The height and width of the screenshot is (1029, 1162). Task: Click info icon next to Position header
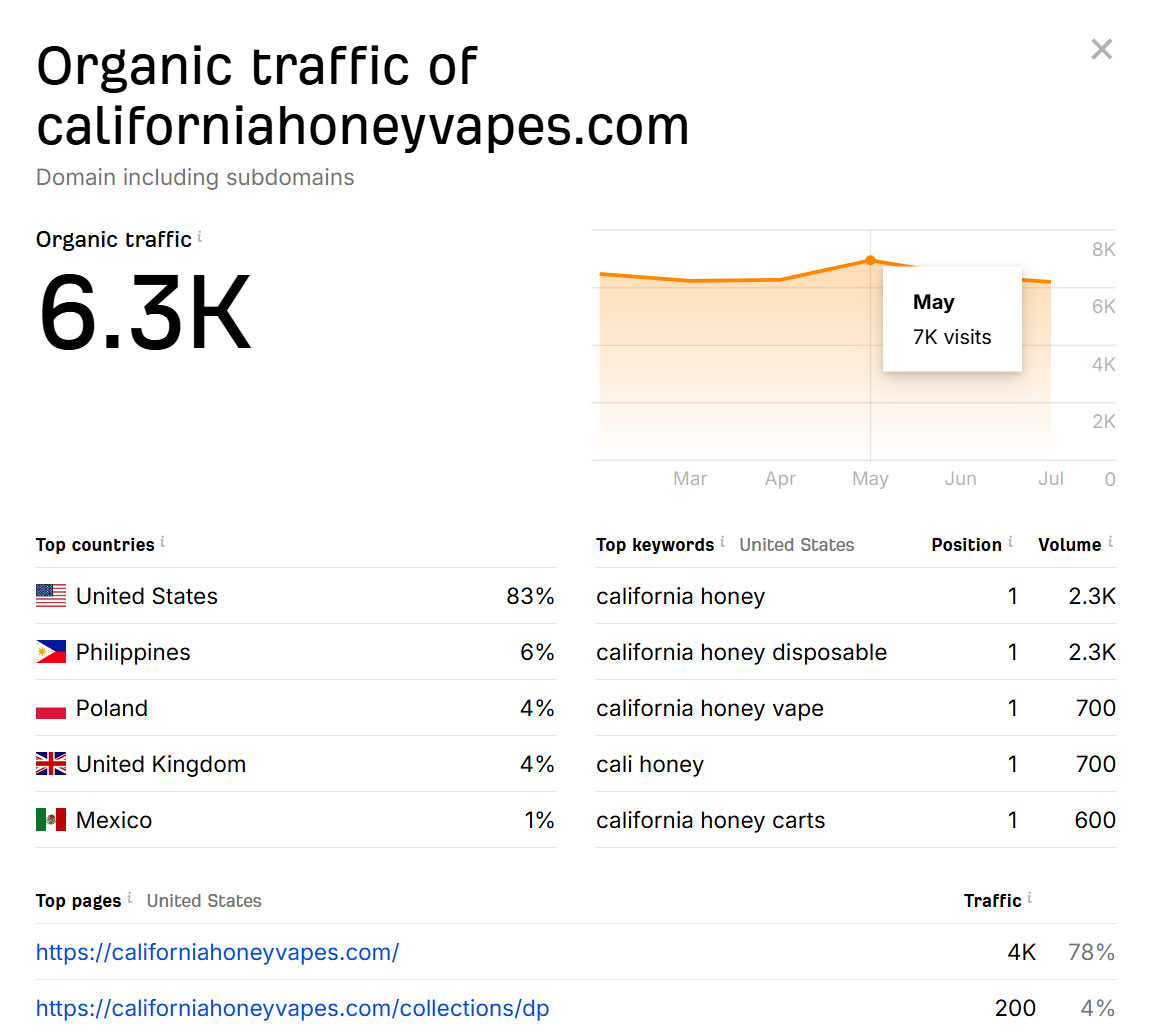click(1010, 542)
